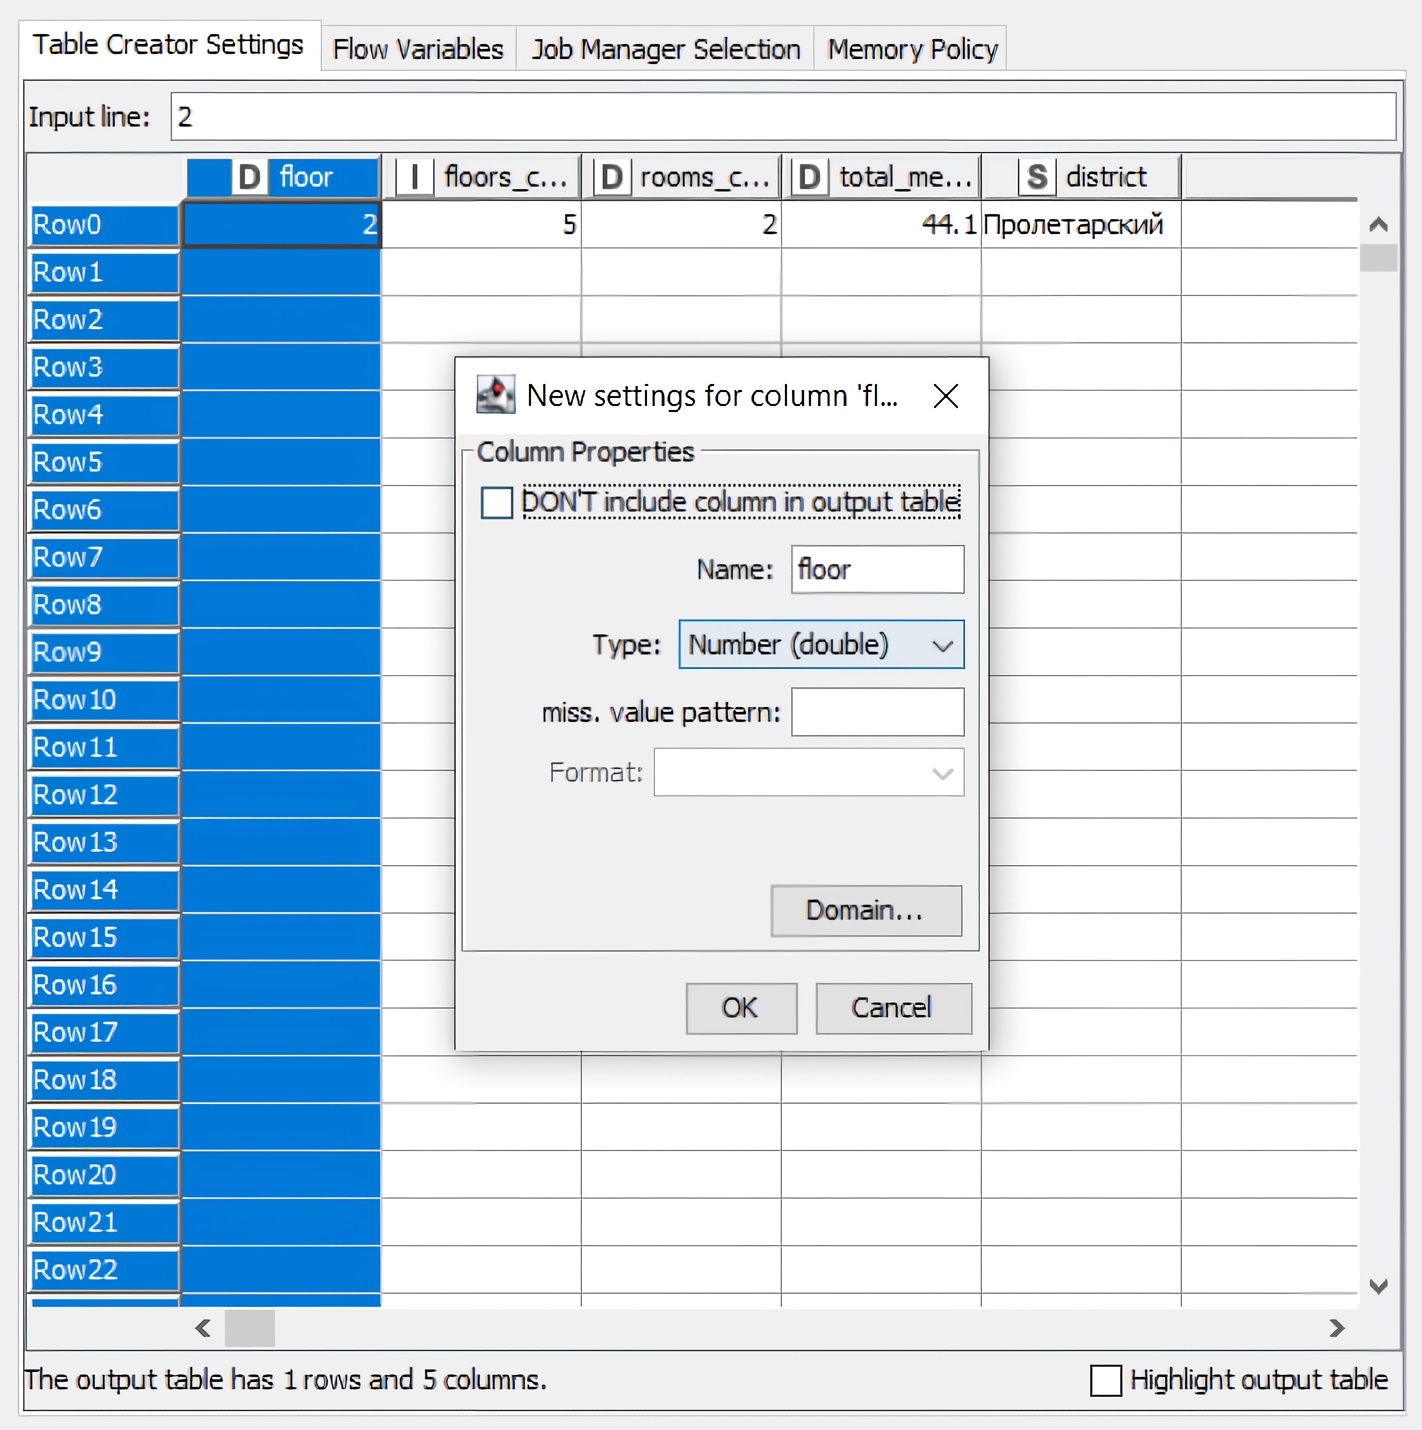Check DON'T include column in output table

point(497,502)
